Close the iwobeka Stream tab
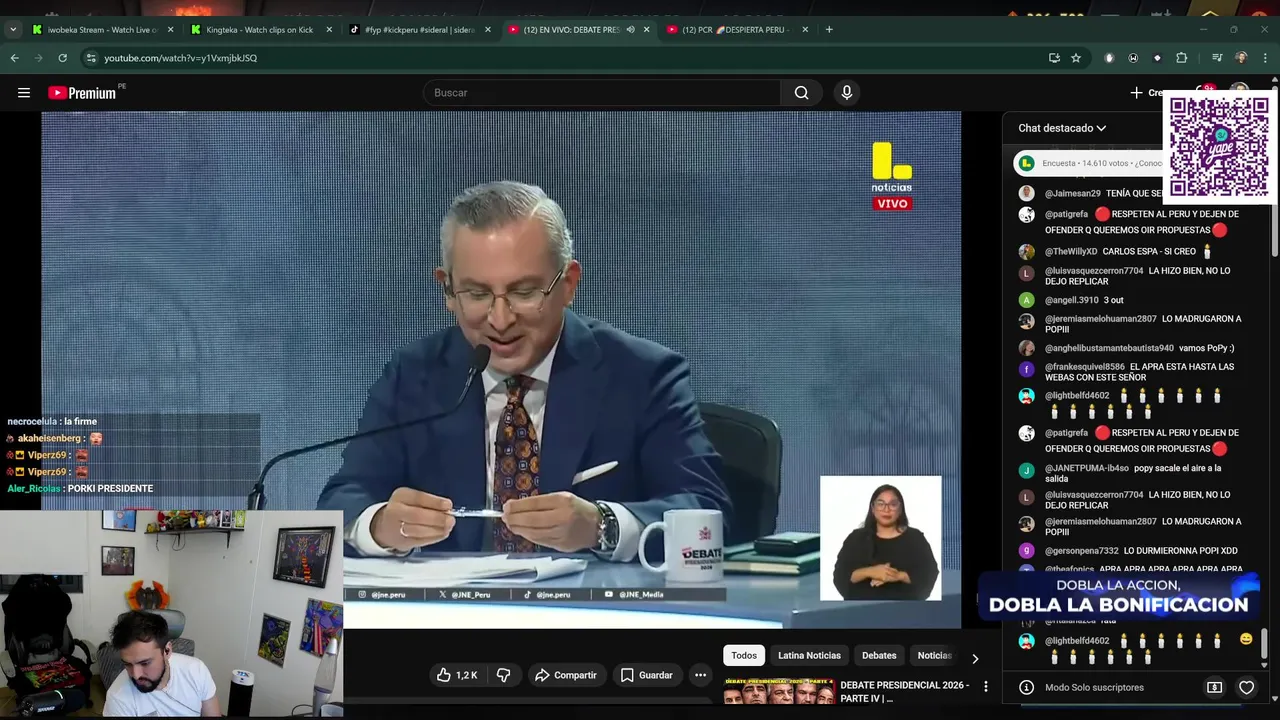 170,30
